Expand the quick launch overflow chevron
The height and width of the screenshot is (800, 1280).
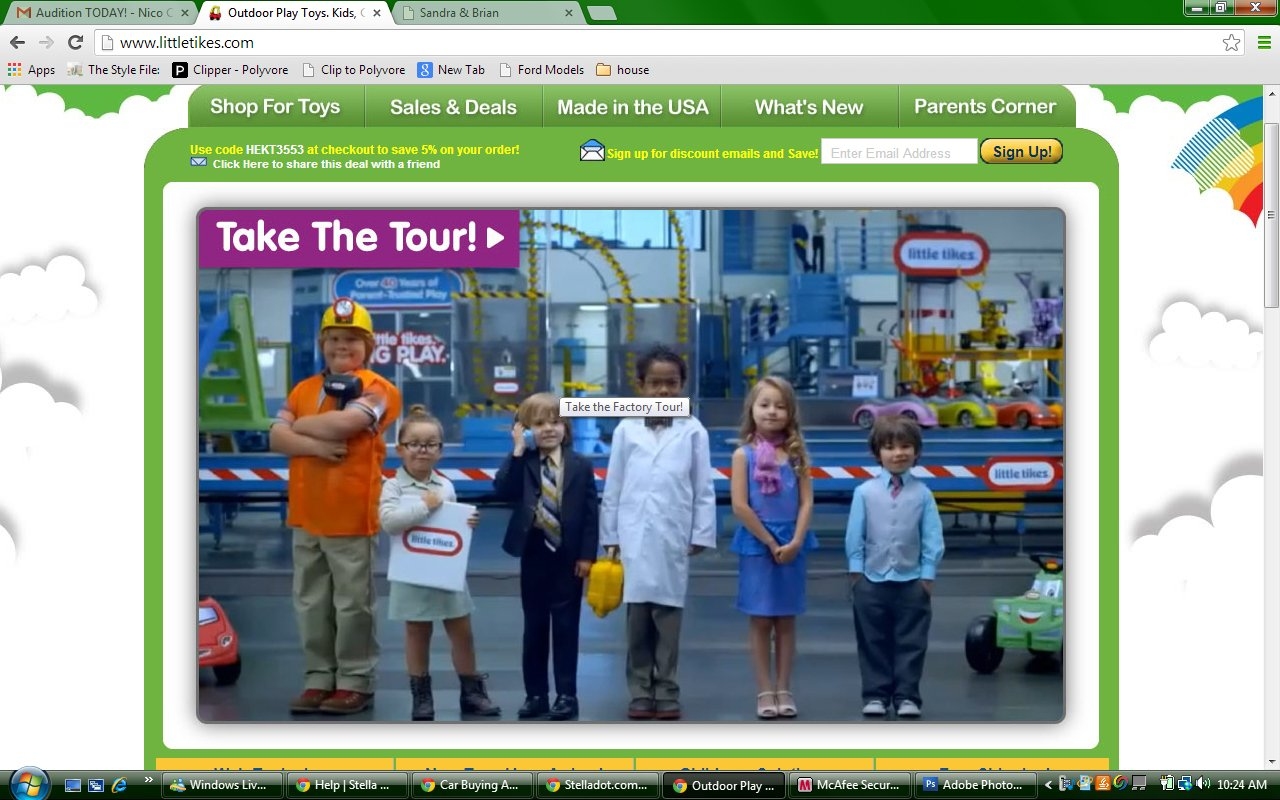pyautogui.click(x=149, y=780)
